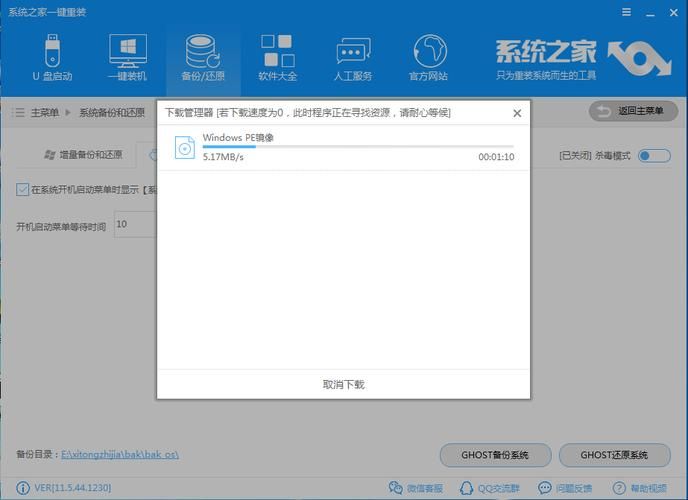This screenshot has width=688, height=500.
Task: Click the Windows PE镜像 download progress bar
Action: click(358, 146)
